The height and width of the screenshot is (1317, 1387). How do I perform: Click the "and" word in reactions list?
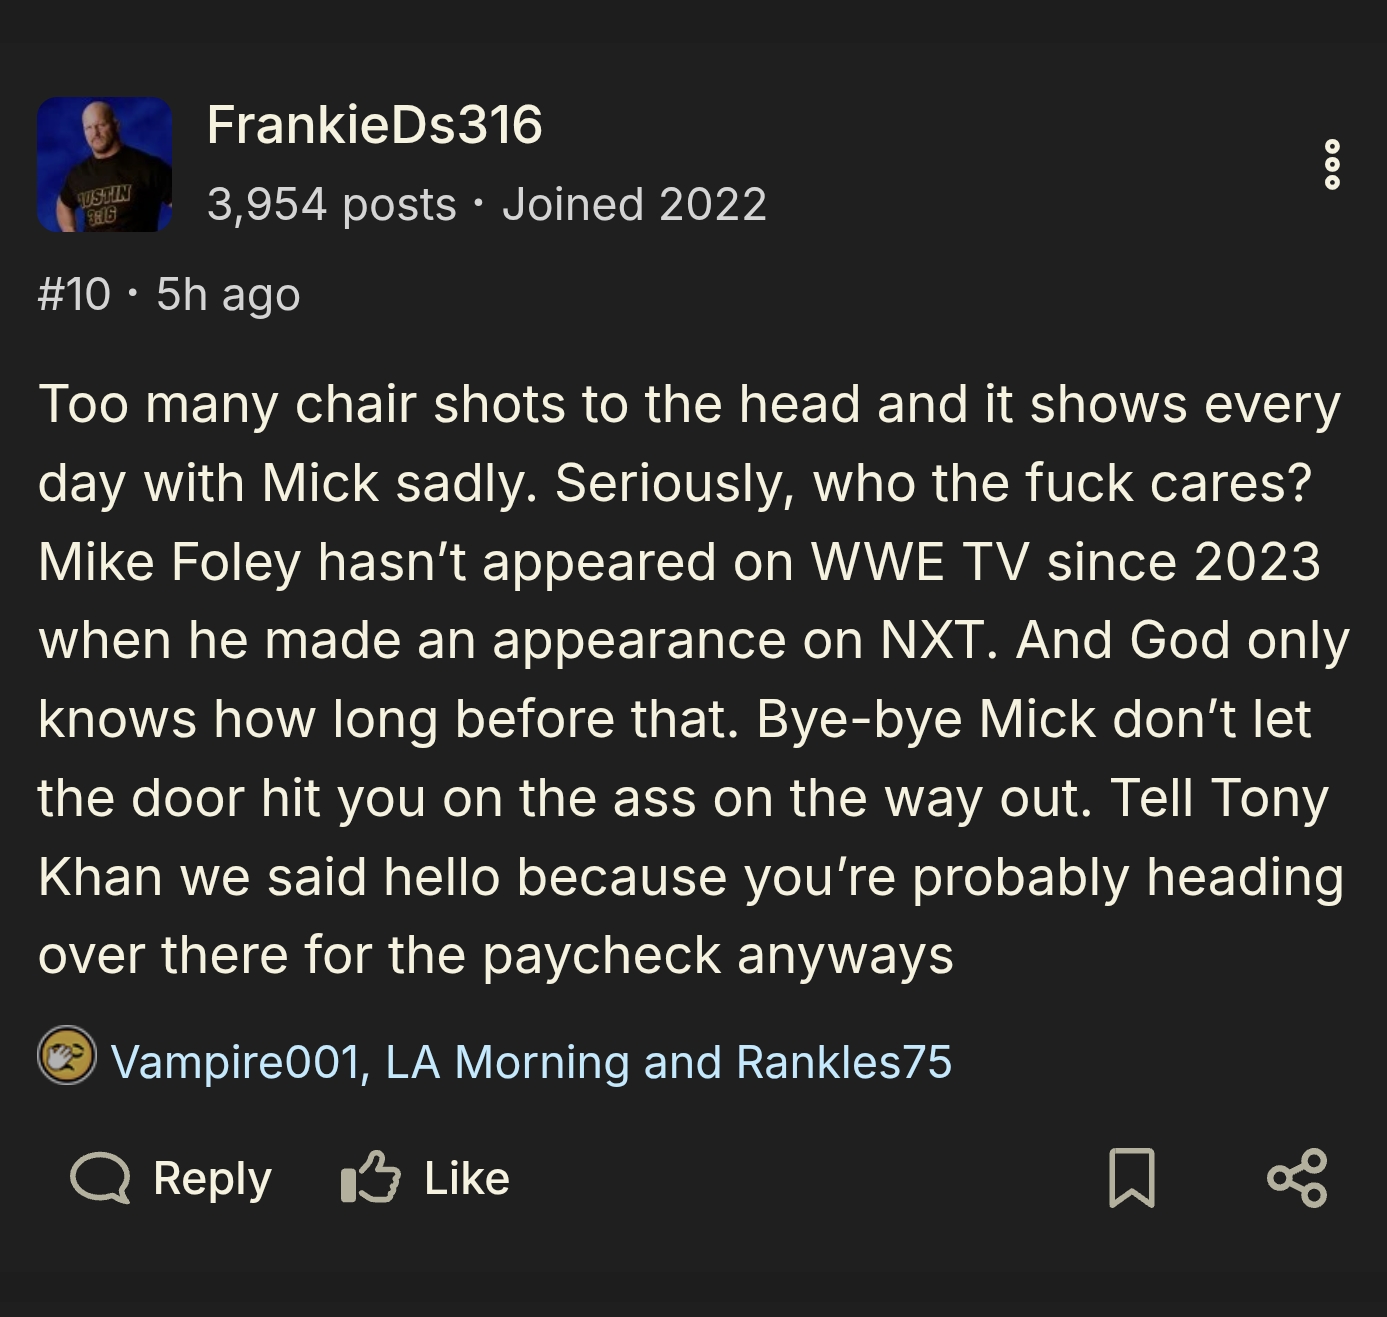click(x=682, y=1062)
